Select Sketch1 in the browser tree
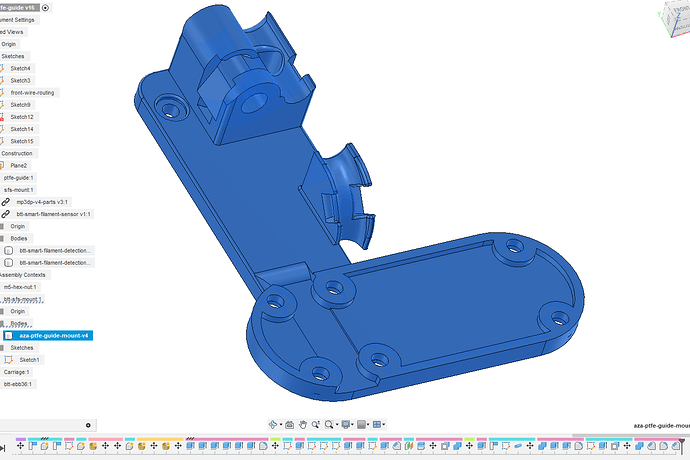 click(29, 360)
